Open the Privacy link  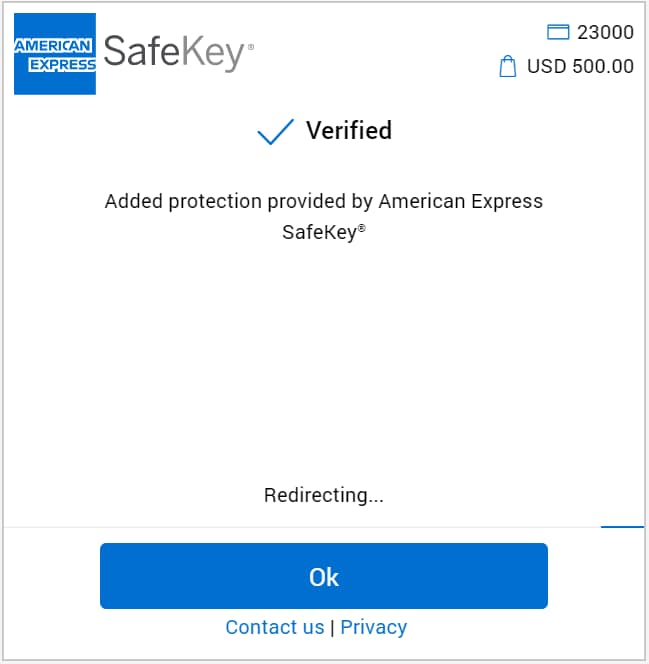(373, 627)
